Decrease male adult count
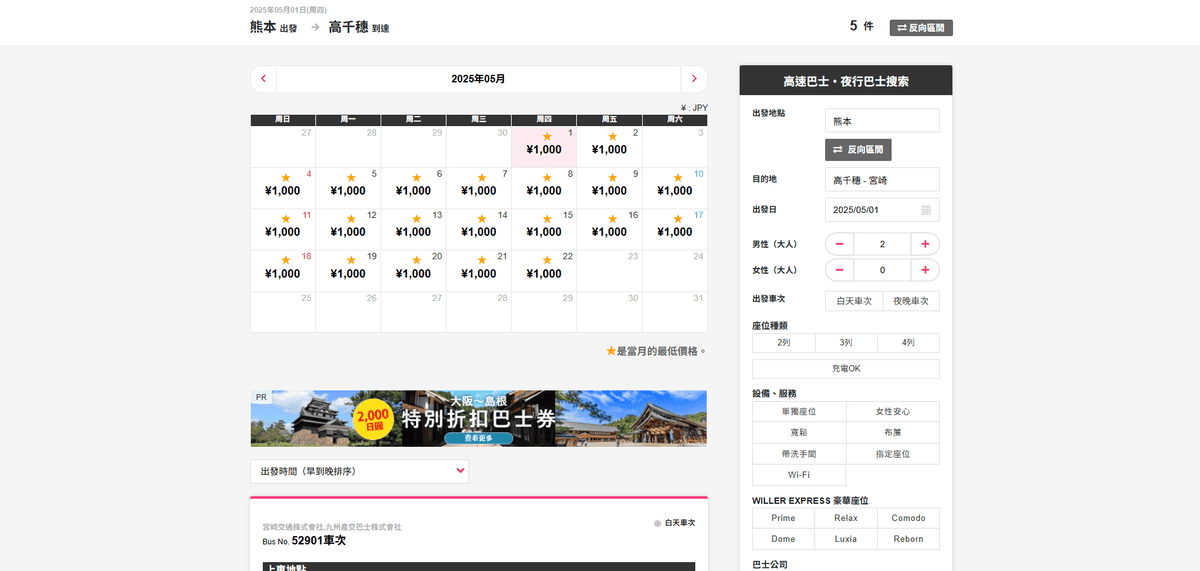Image resolution: width=1200 pixels, height=571 pixels. pyautogui.click(x=839, y=244)
